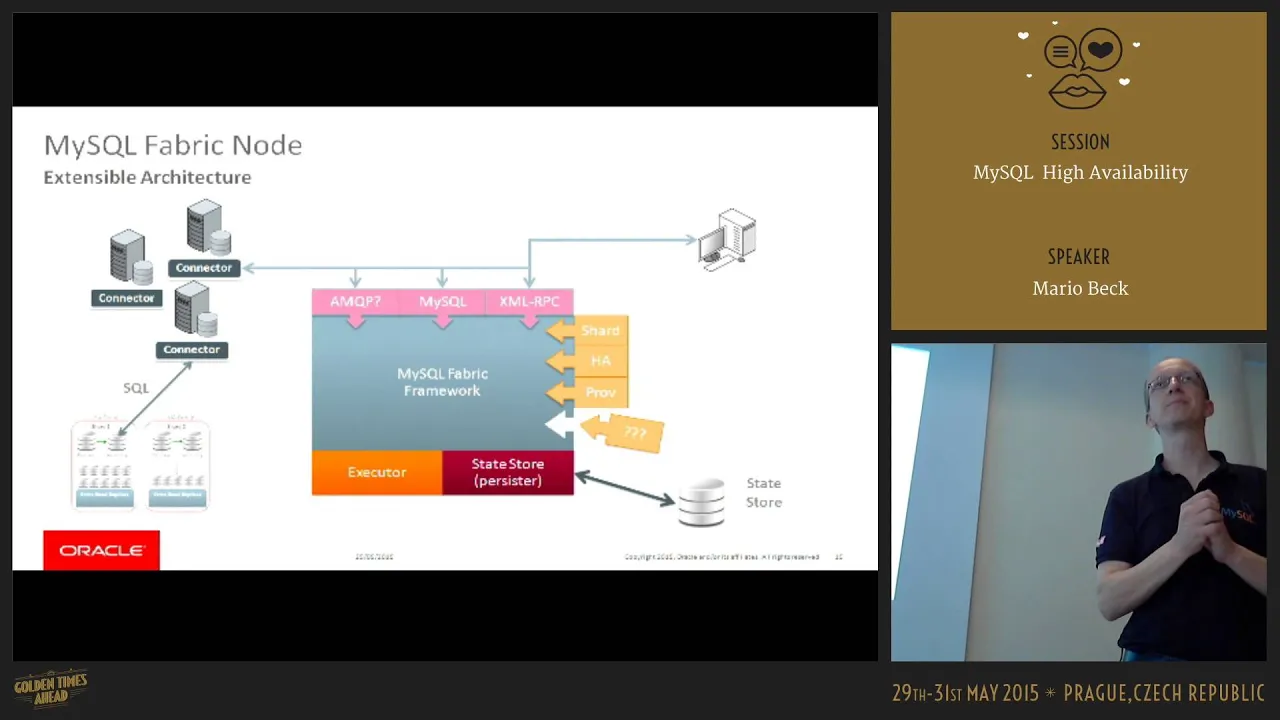
Task: Click the desktop computer workstation icon
Action: click(727, 240)
